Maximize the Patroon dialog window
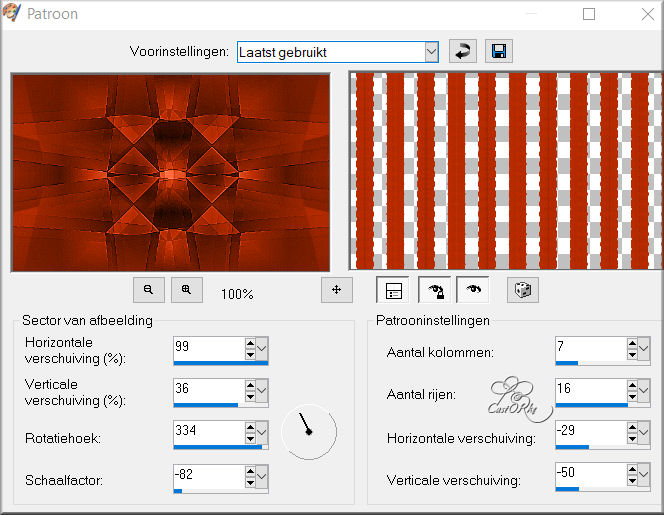664x515 pixels. tap(589, 14)
